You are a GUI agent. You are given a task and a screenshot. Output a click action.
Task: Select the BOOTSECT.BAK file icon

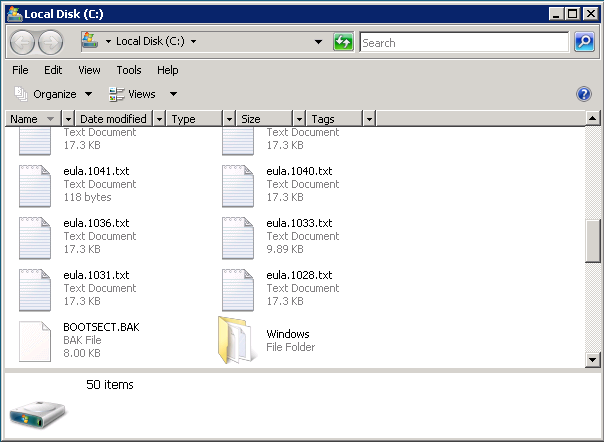pos(35,341)
